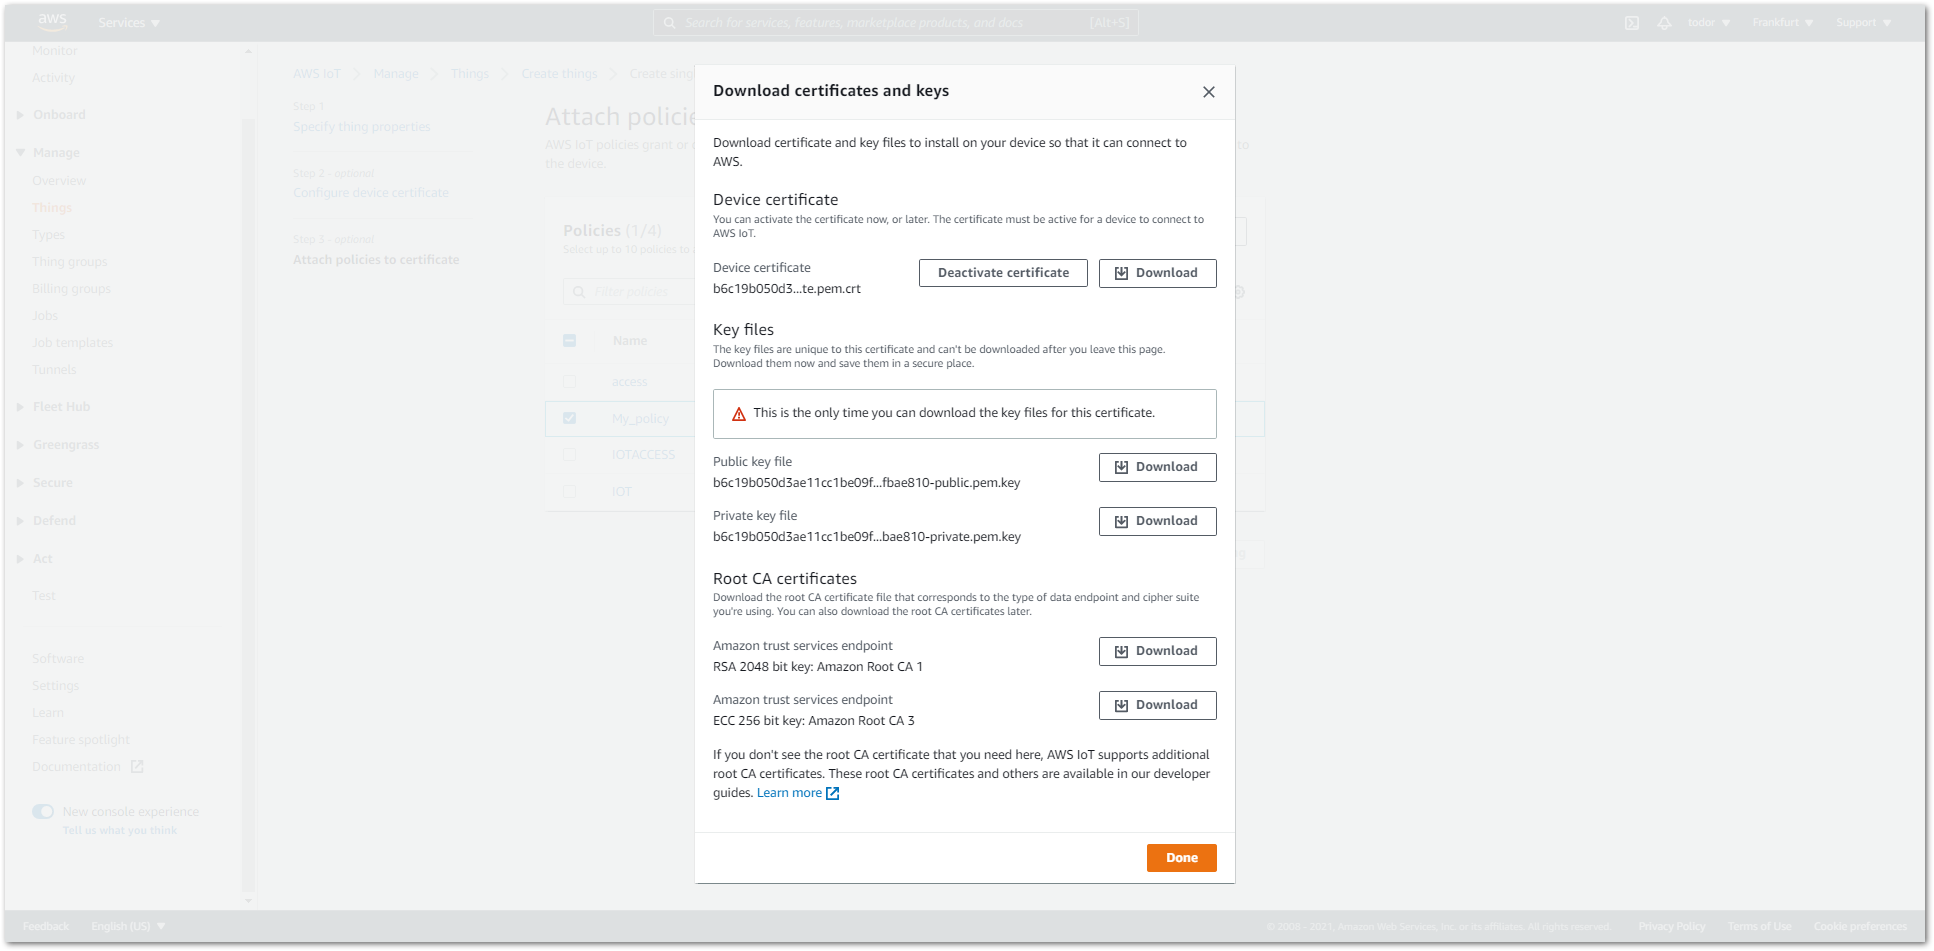
Task: Click the Done button
Action: pos(1181,857)
